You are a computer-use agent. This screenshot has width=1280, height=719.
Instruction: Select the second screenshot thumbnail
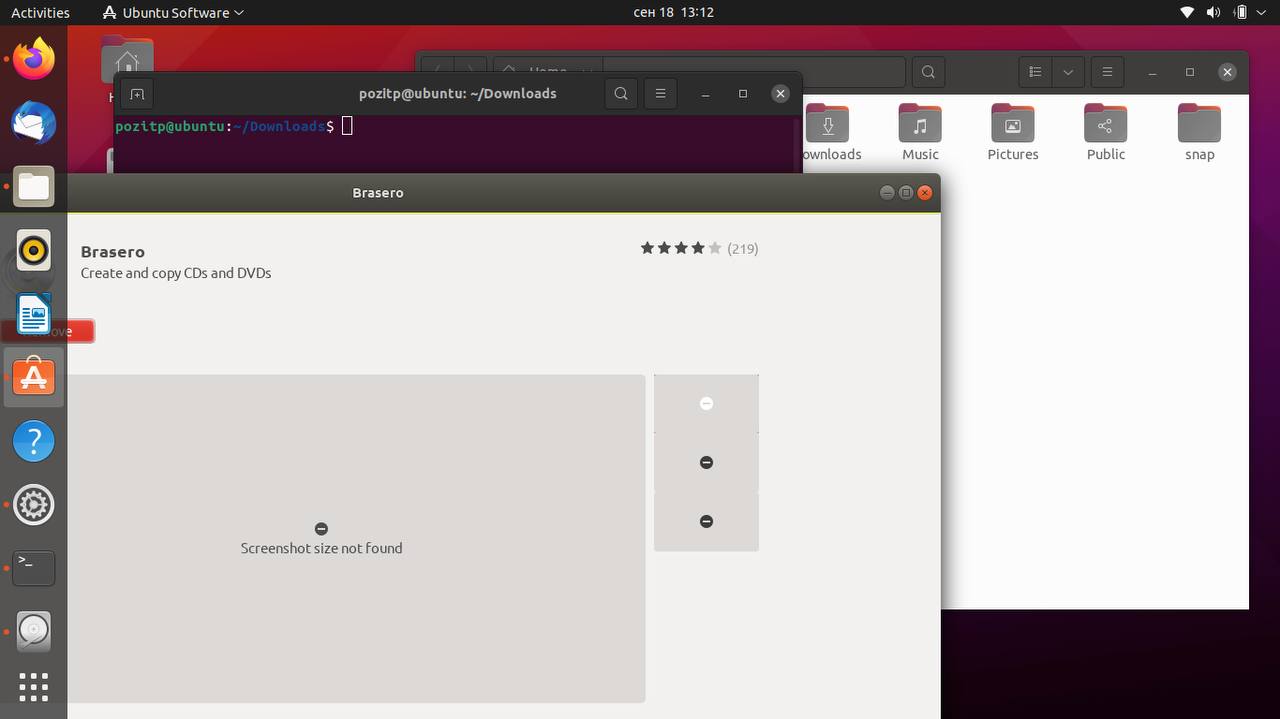[706, 462]
